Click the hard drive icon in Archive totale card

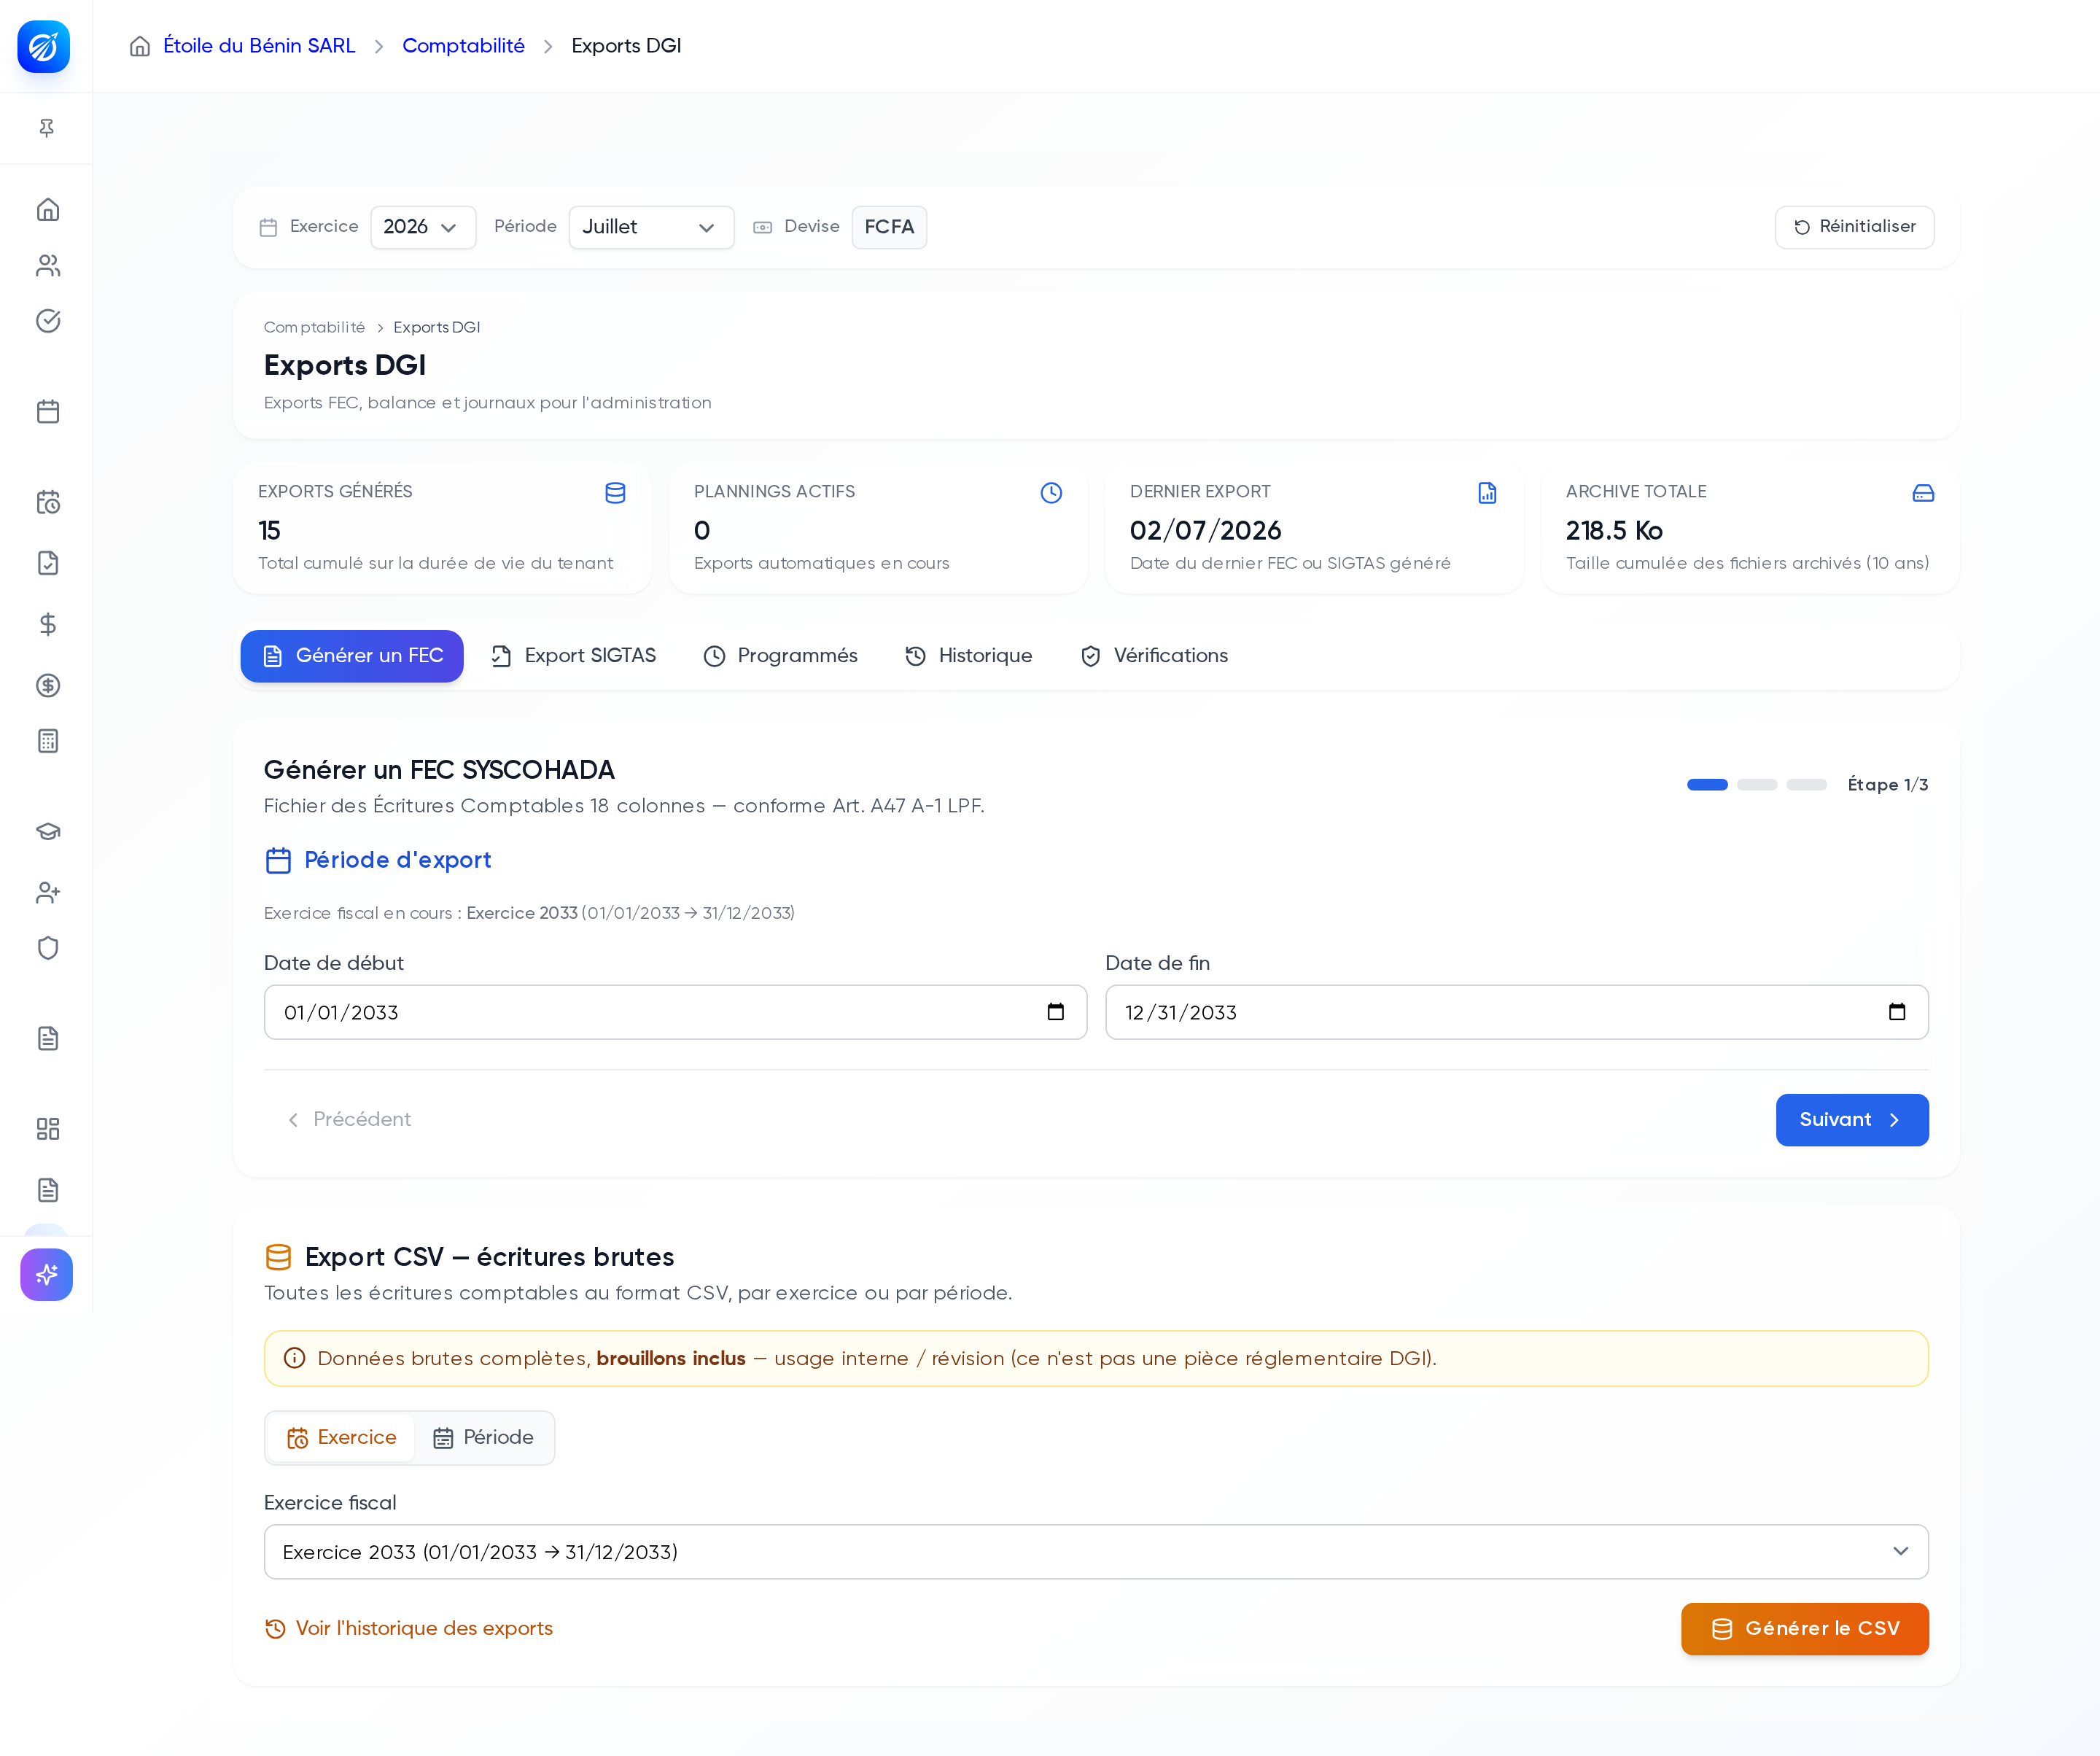click(x=1923, y=493)
